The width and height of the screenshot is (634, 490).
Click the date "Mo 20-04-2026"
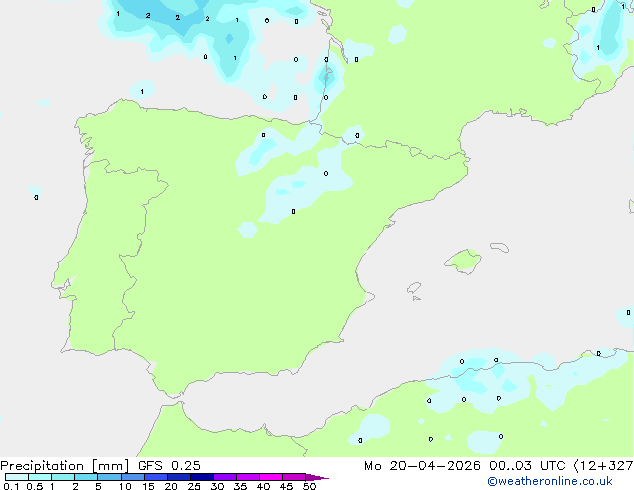click(x=422, y=466)
